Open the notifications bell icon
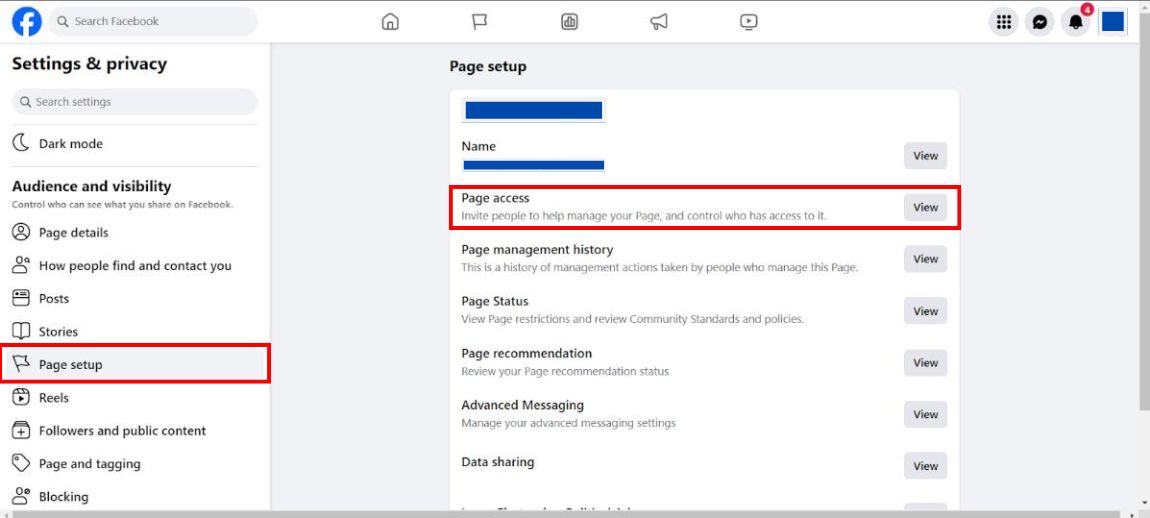 click(x=1075, y=22)
